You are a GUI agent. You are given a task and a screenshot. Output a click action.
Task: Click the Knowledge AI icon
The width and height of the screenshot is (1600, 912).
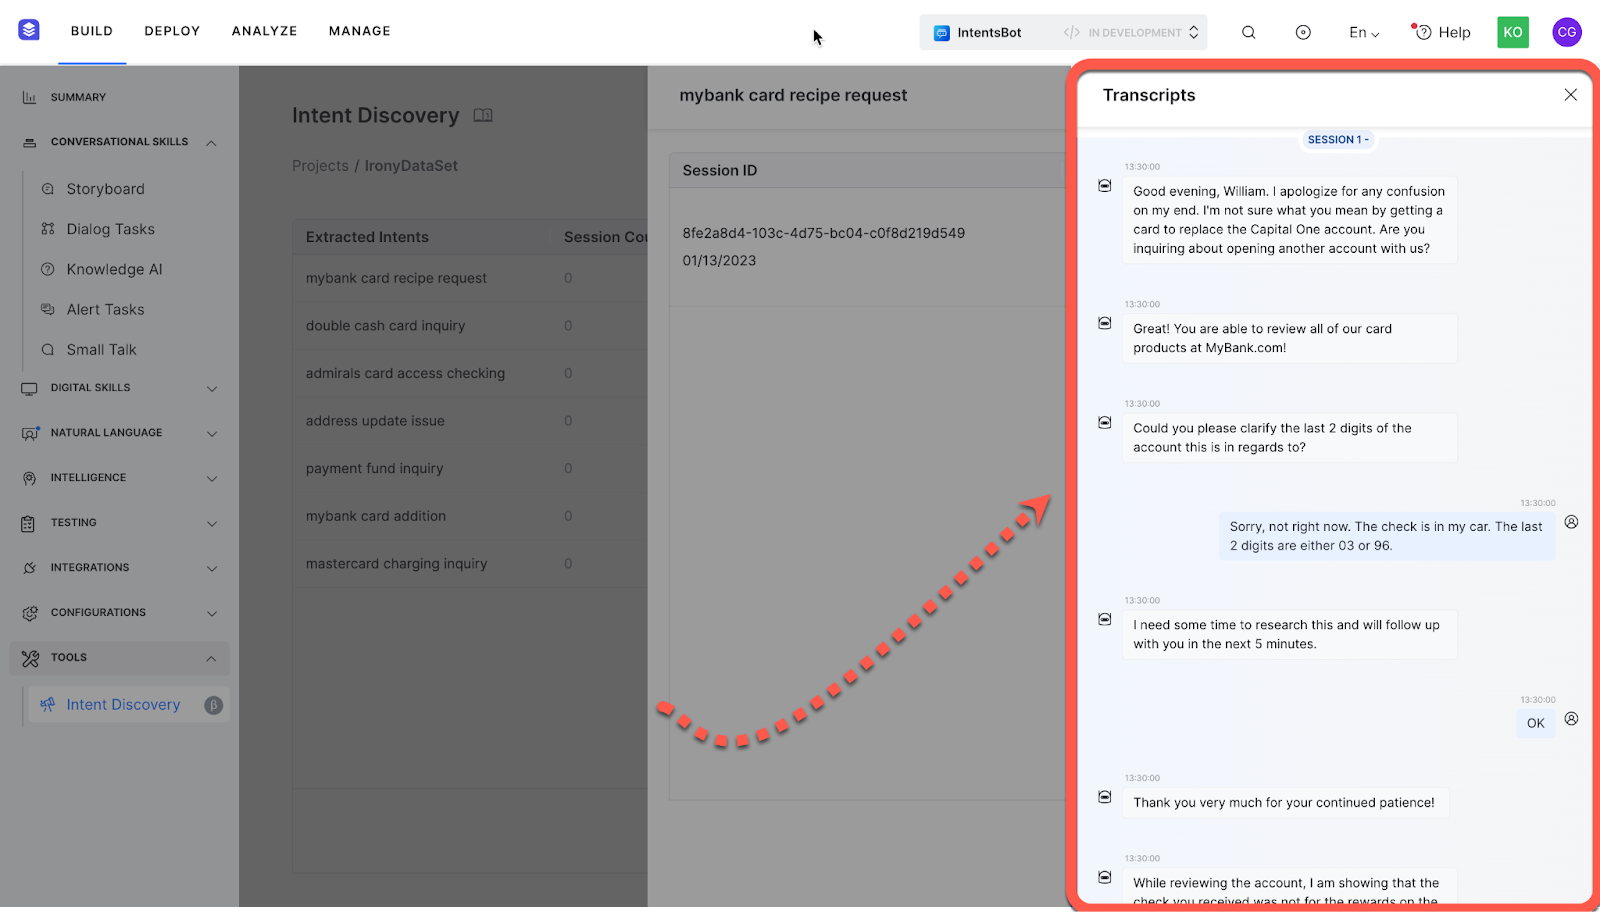pos(47,269)
